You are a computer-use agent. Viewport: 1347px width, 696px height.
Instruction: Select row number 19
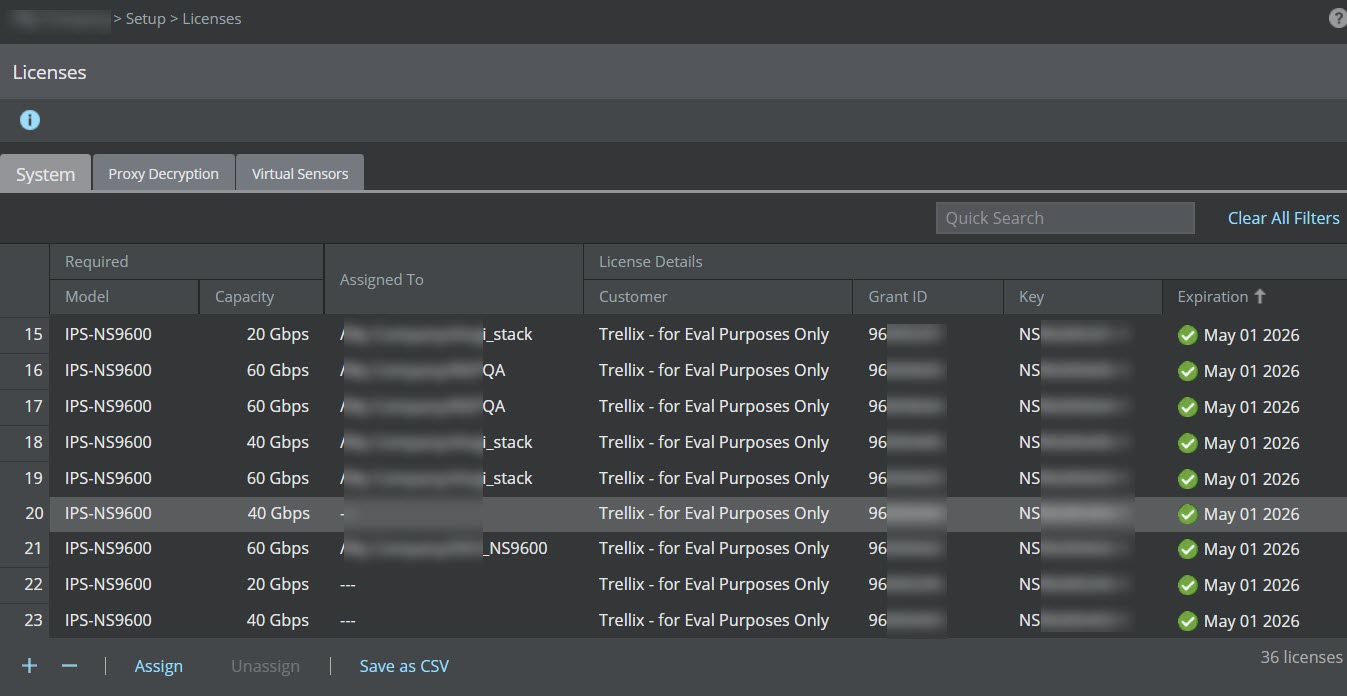[33, 478]
